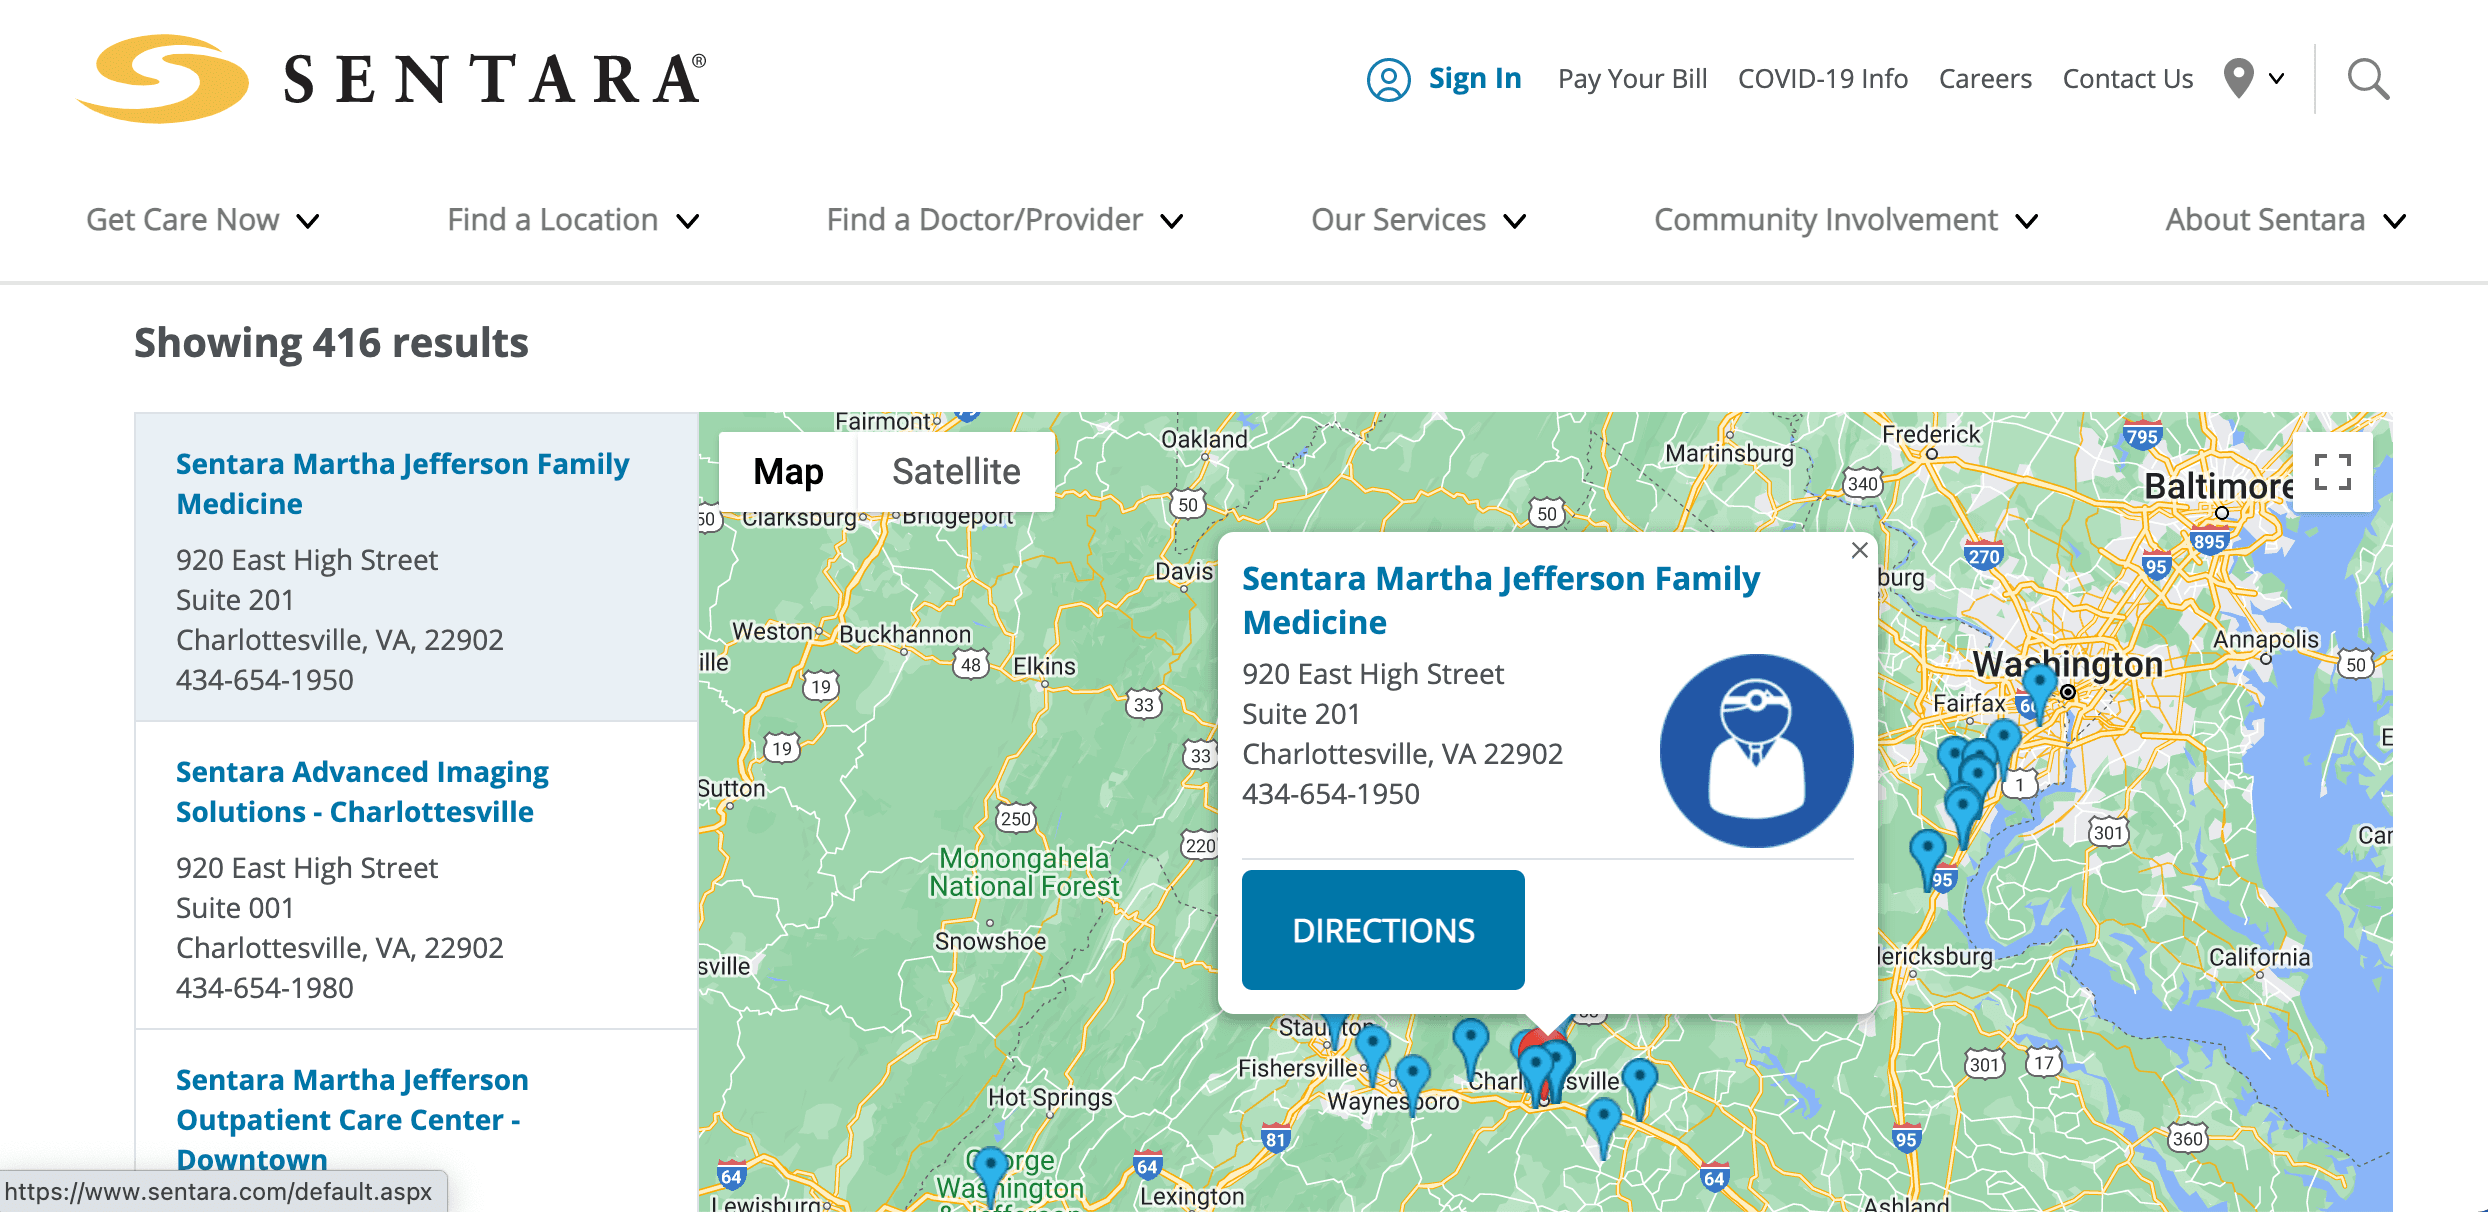The height and width of the screenshot is (1212, 2488).
Task: Click the Sentara logo
Action: click(x=392, y=79)
